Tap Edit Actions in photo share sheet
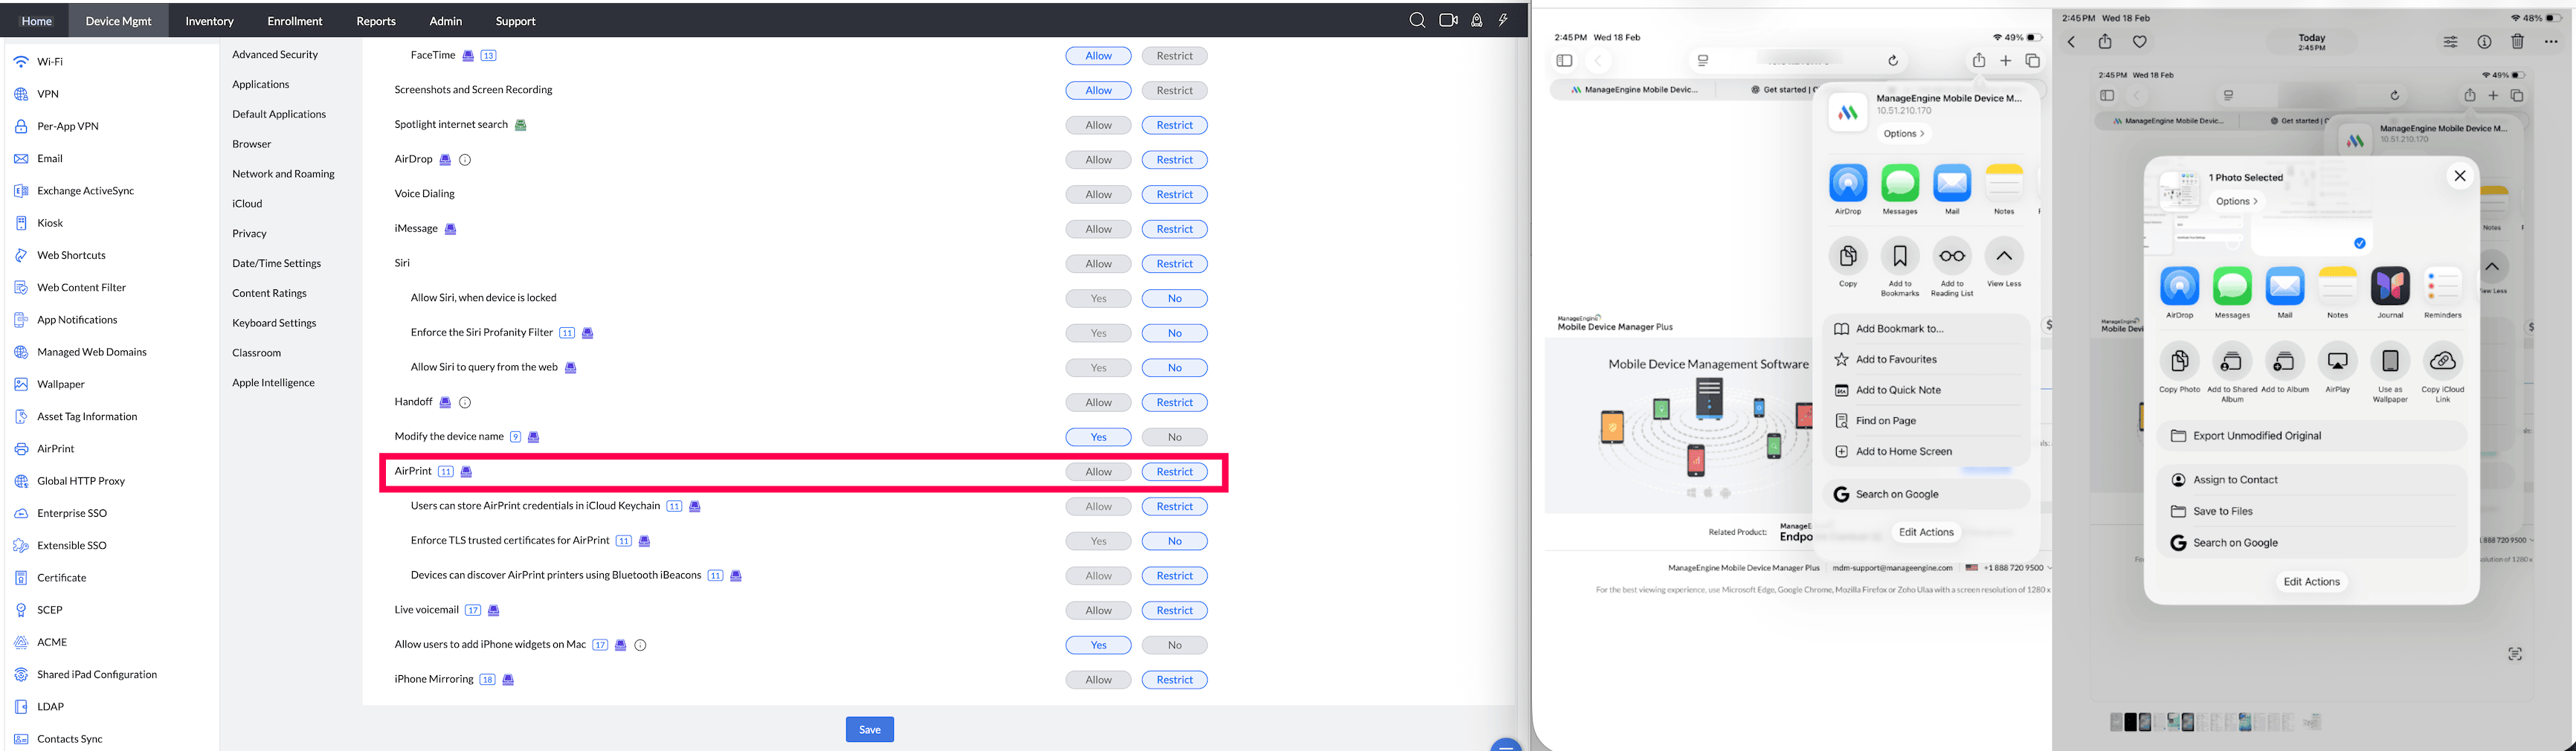 coord(2312,582)
